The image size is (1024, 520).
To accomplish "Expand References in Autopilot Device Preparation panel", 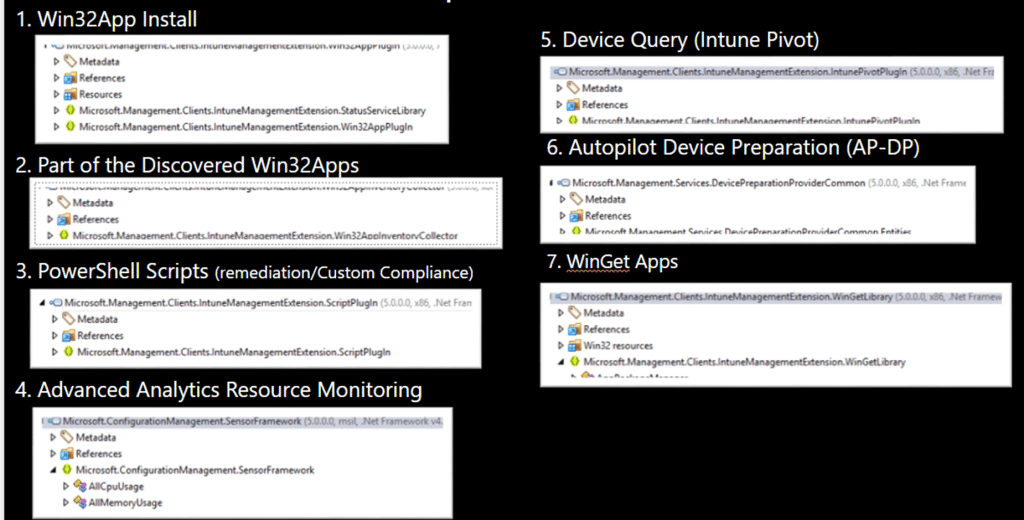I will click(x=562, y=216).
